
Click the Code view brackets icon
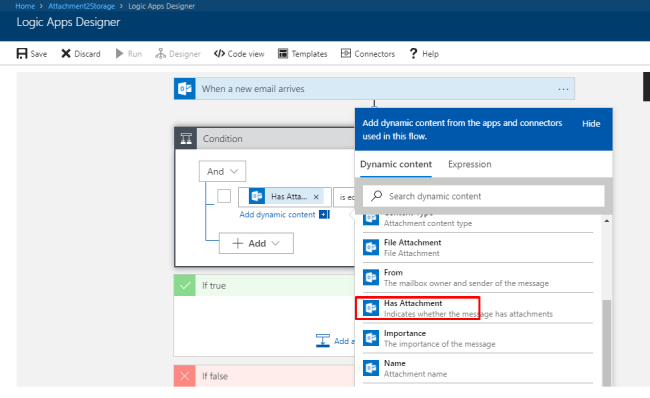219,53
